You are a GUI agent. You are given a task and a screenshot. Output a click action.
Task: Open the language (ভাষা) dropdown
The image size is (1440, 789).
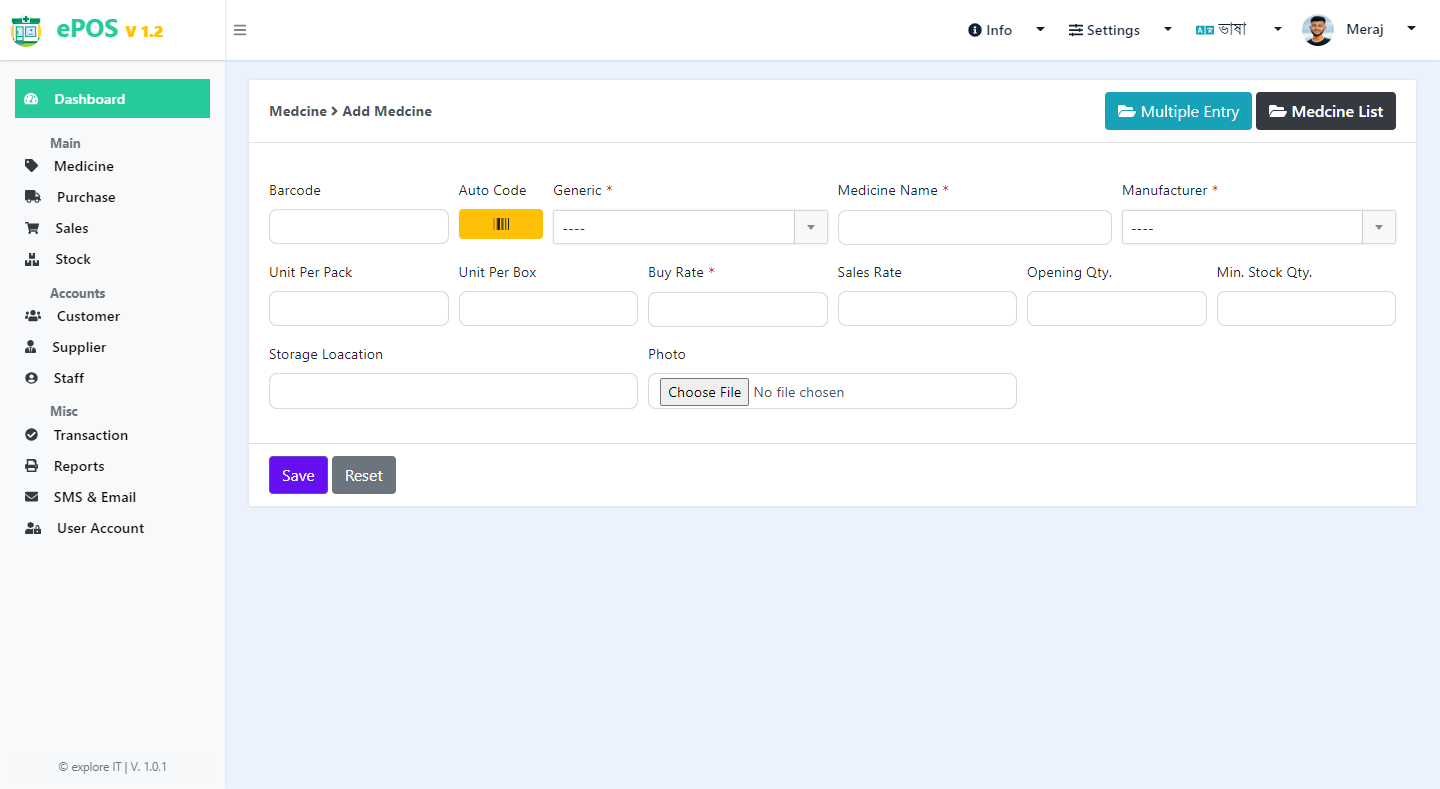(1238, 30)
